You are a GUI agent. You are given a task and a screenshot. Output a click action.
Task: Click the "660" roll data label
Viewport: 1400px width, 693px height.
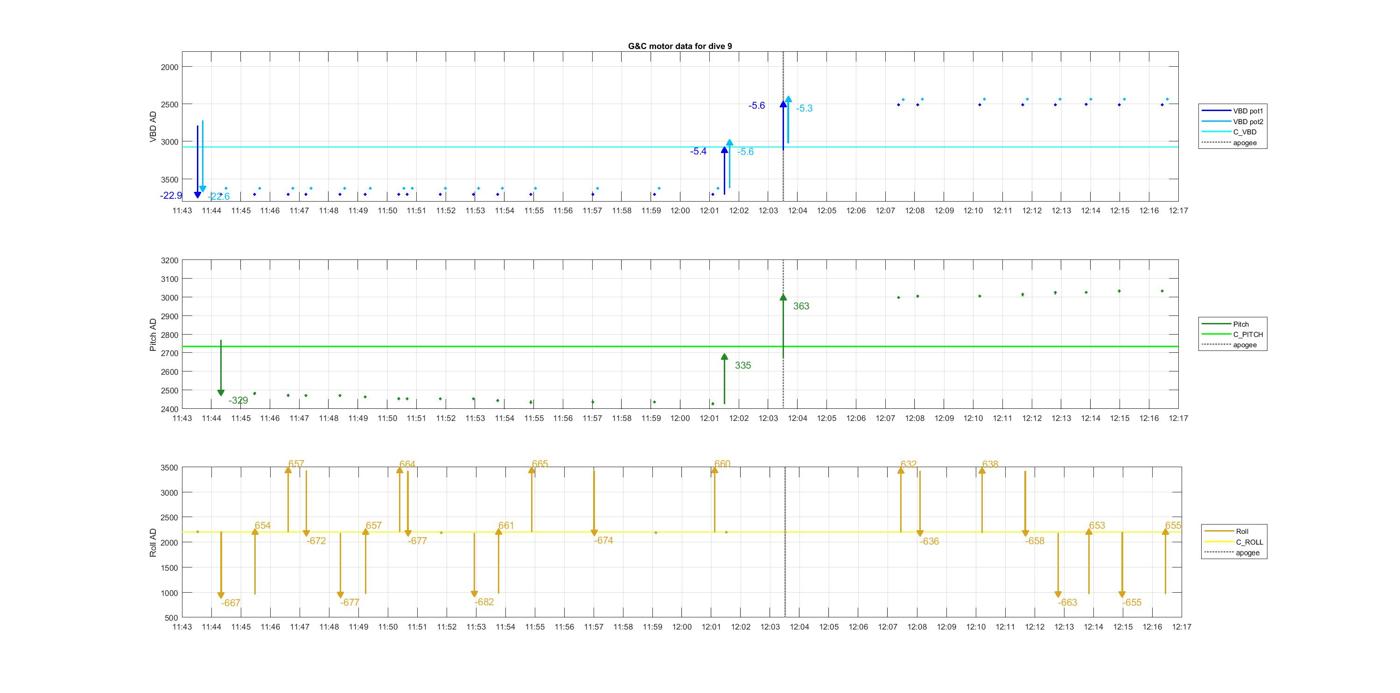[723, 464]
